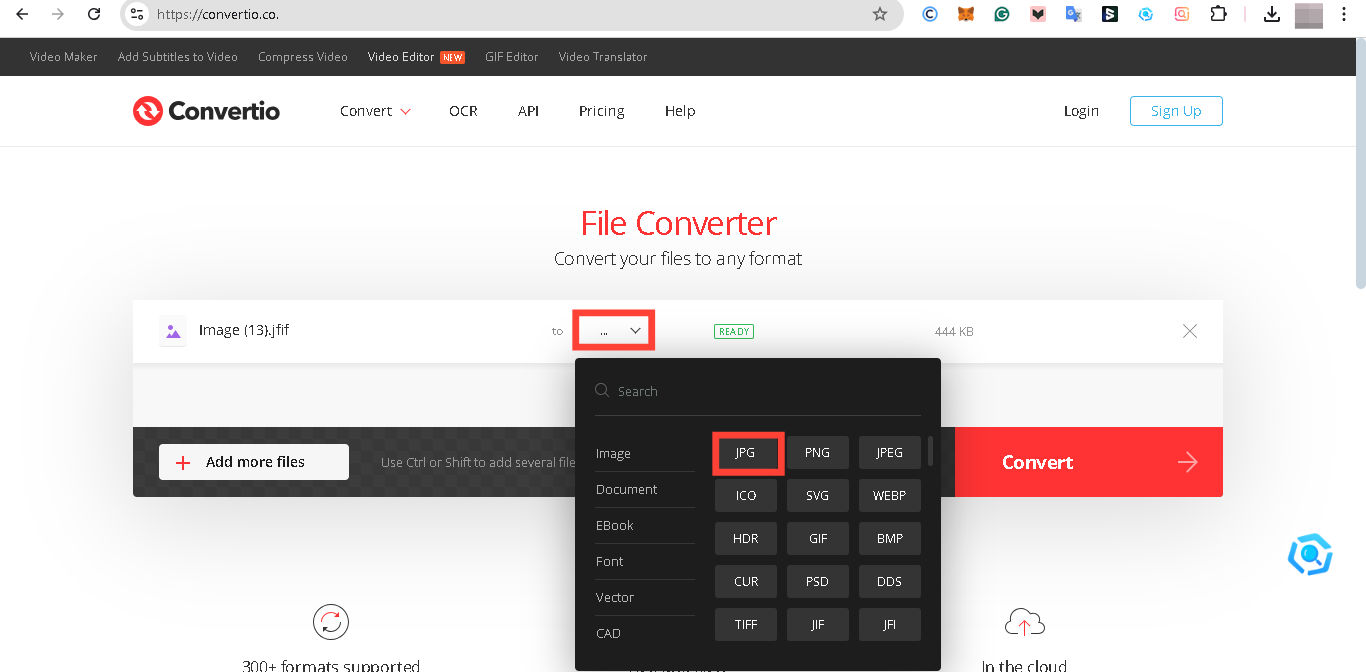Viewport: 1366px width, 672px height.
Task: Click the MetaMask fox extension icon
Action: point(965,14)
